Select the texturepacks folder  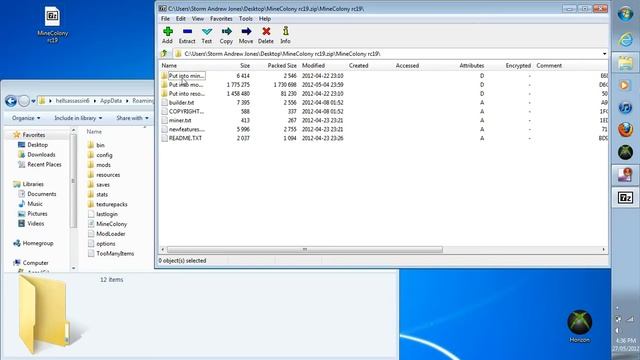pyautogui.click(x=108, y=204)
